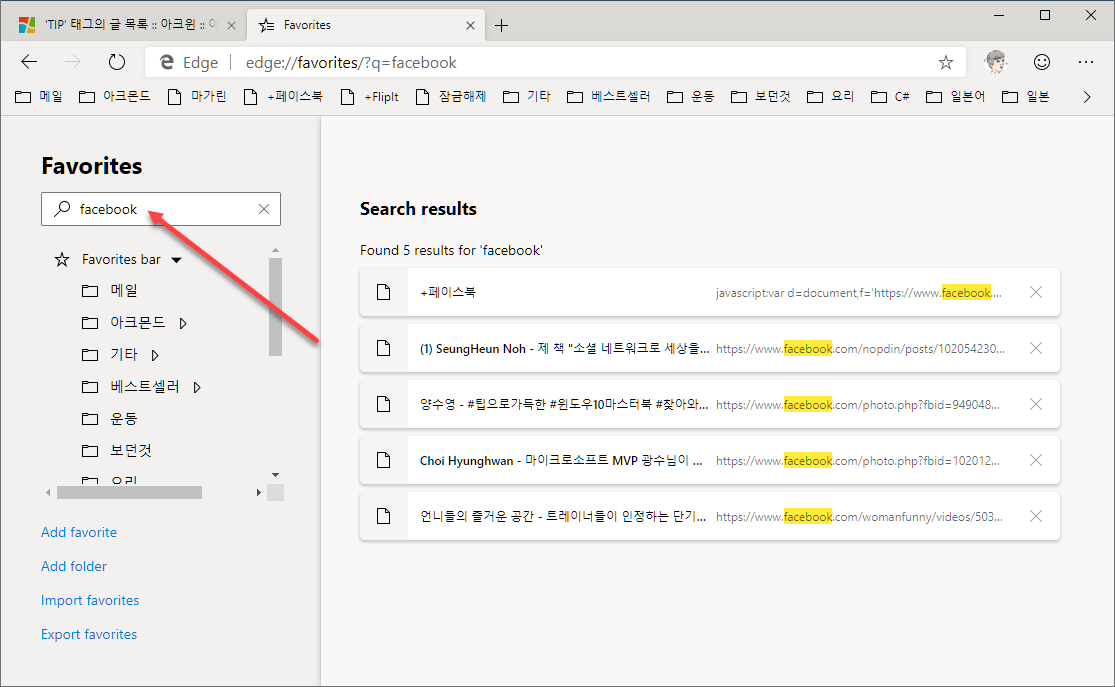Close the Favorites tab
The image size is (1115, 687).
coord(470,26)
